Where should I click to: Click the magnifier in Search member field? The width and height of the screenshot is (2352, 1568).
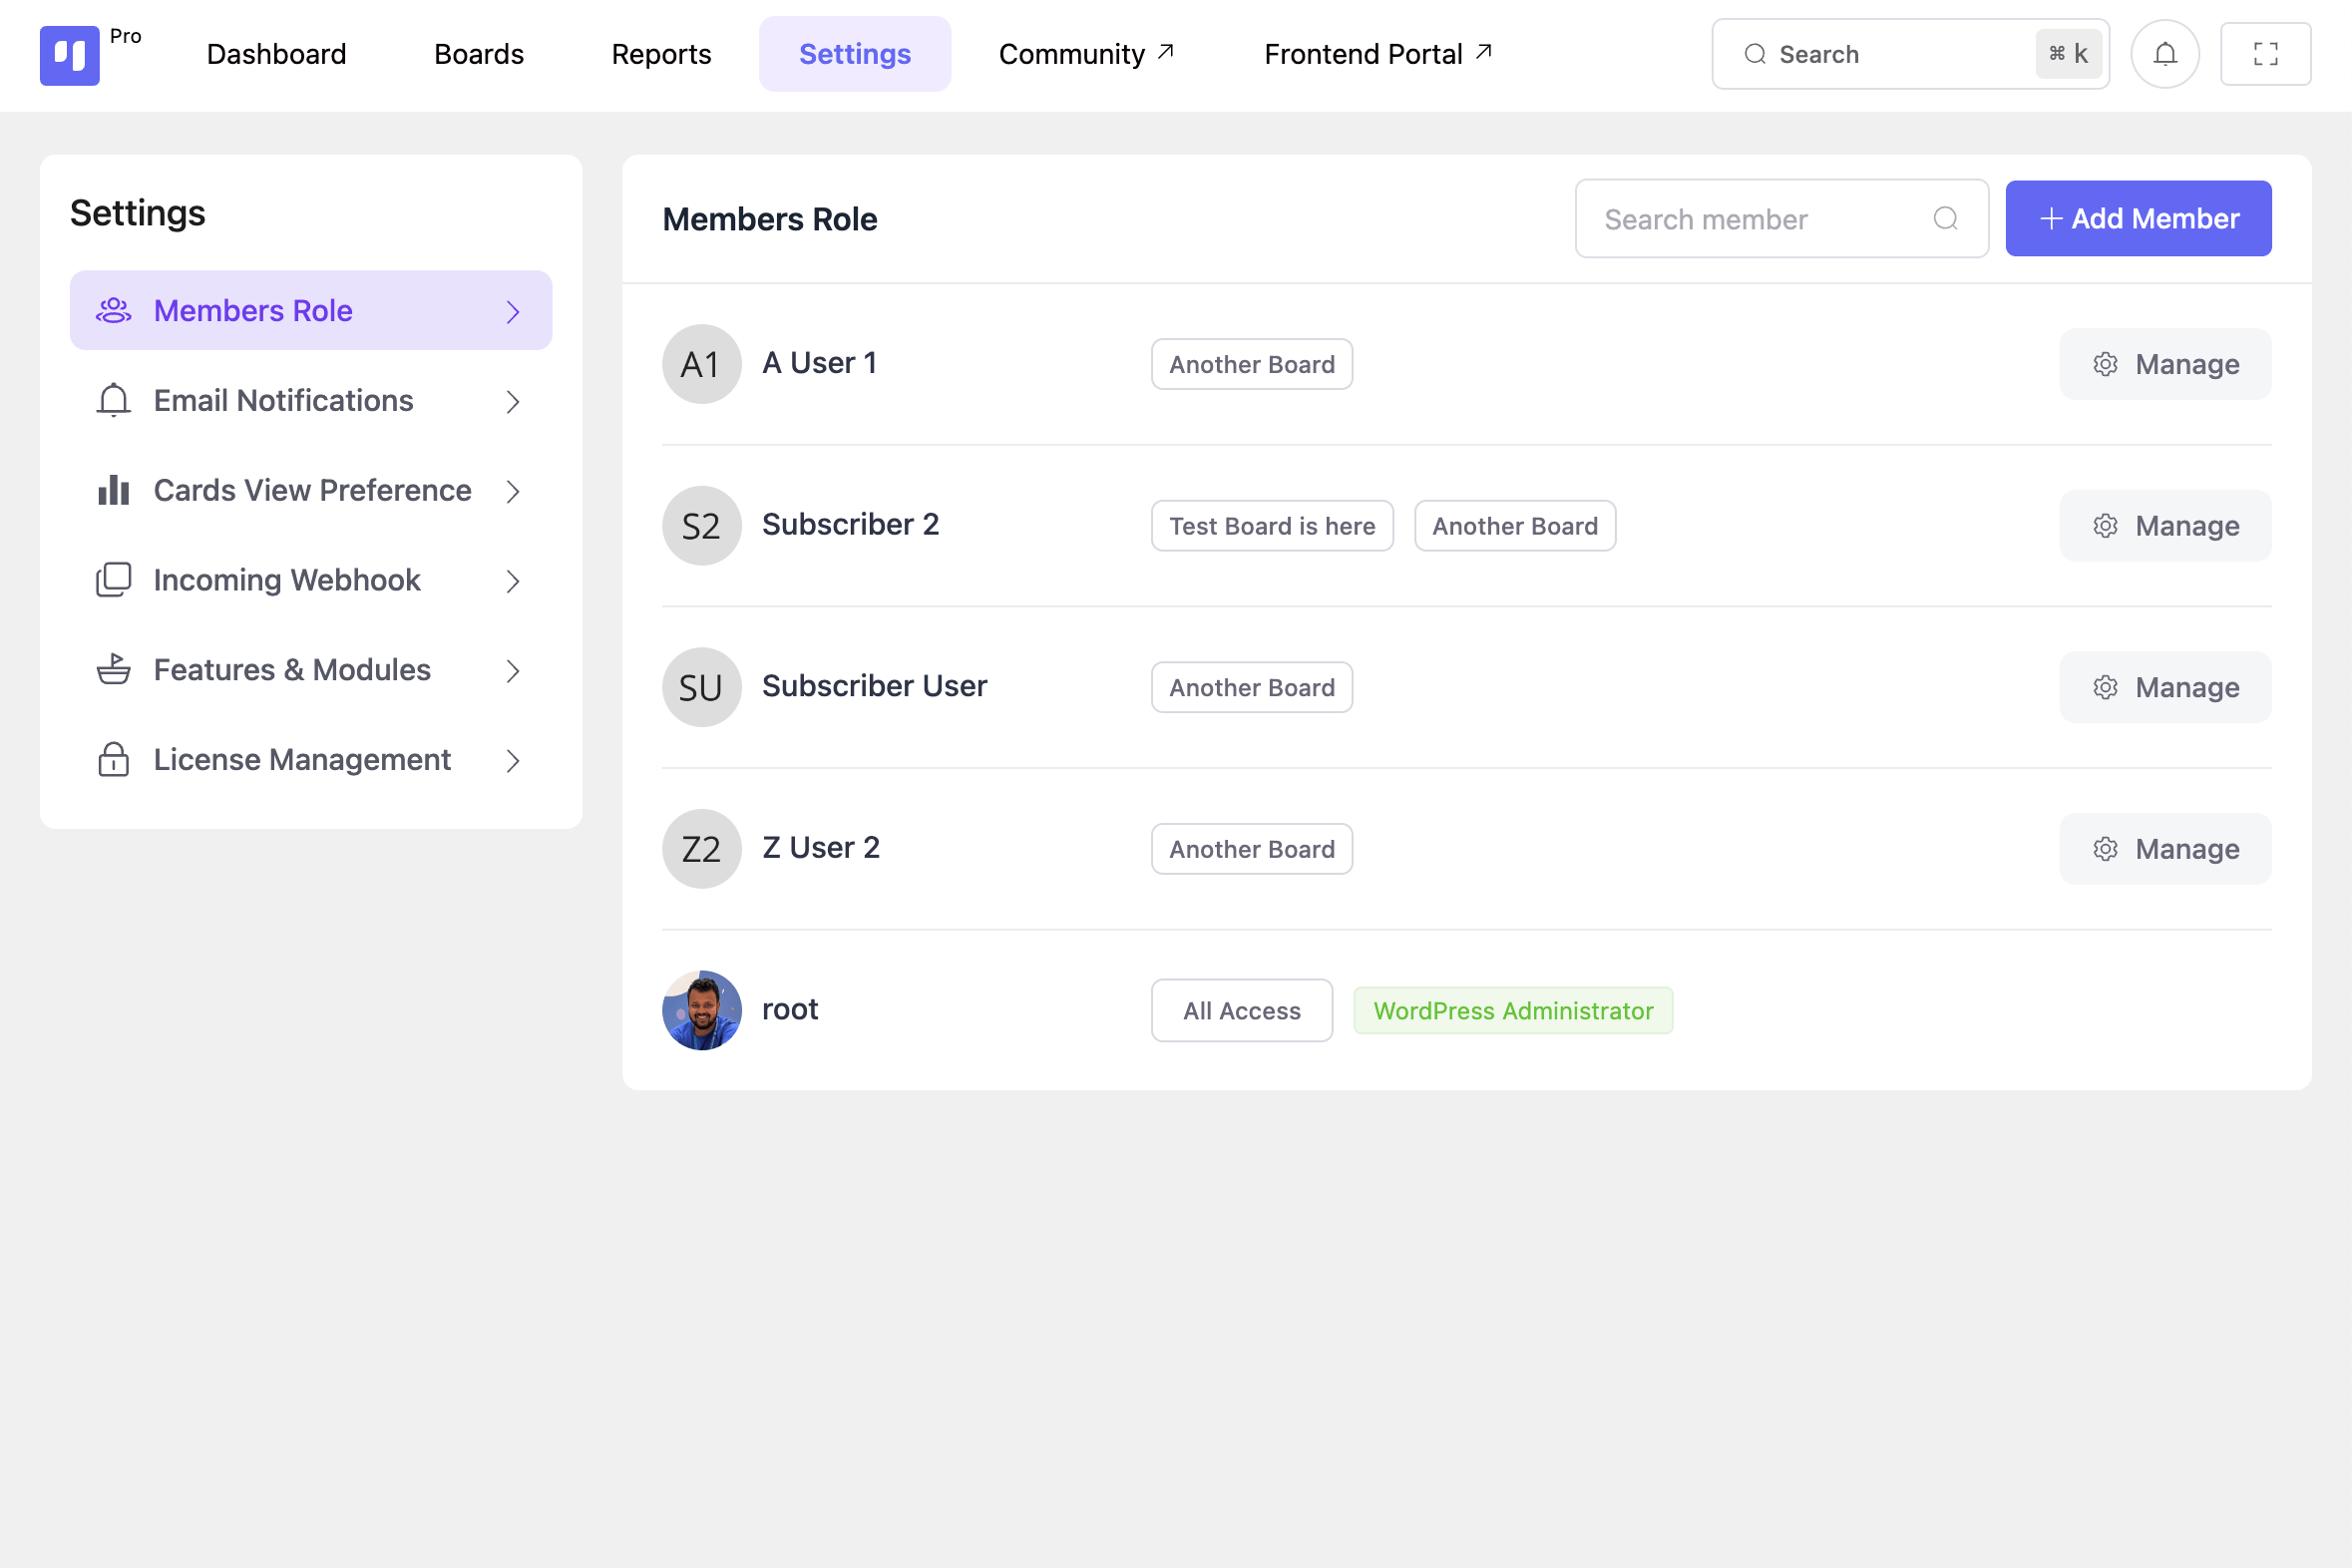1945,219
